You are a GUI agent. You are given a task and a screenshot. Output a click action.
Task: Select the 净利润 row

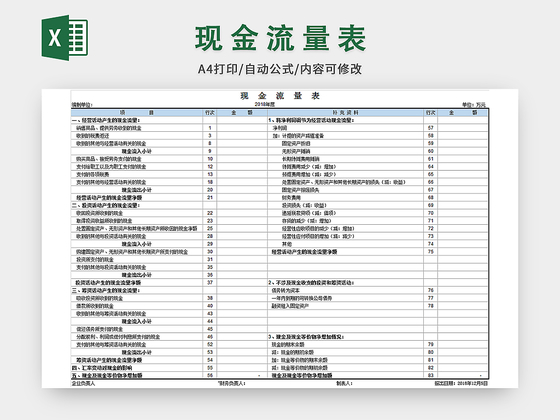pyautogui.click(x=280, y=128)
